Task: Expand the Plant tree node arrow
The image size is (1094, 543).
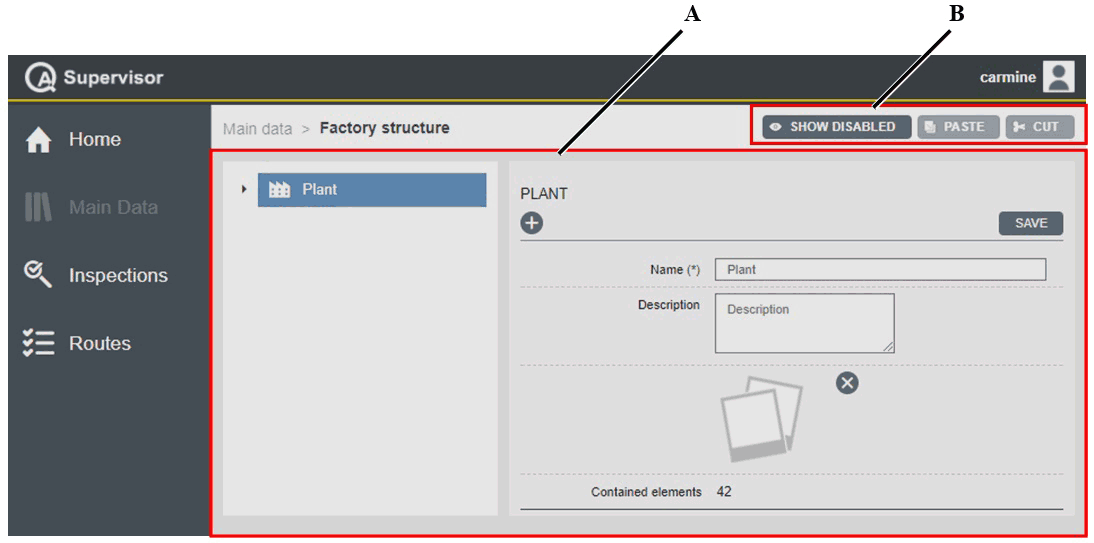Action: 244,189
